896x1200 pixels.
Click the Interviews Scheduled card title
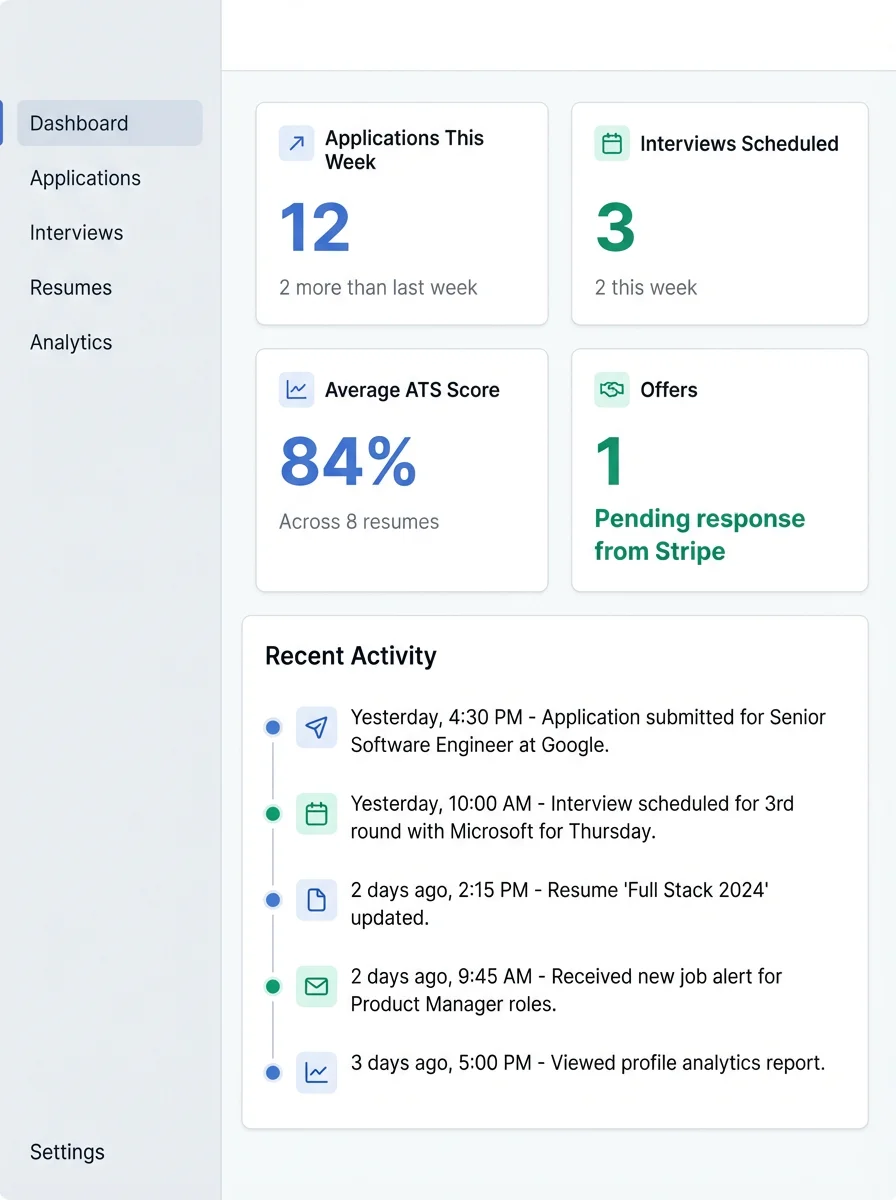tap(739, 144)
